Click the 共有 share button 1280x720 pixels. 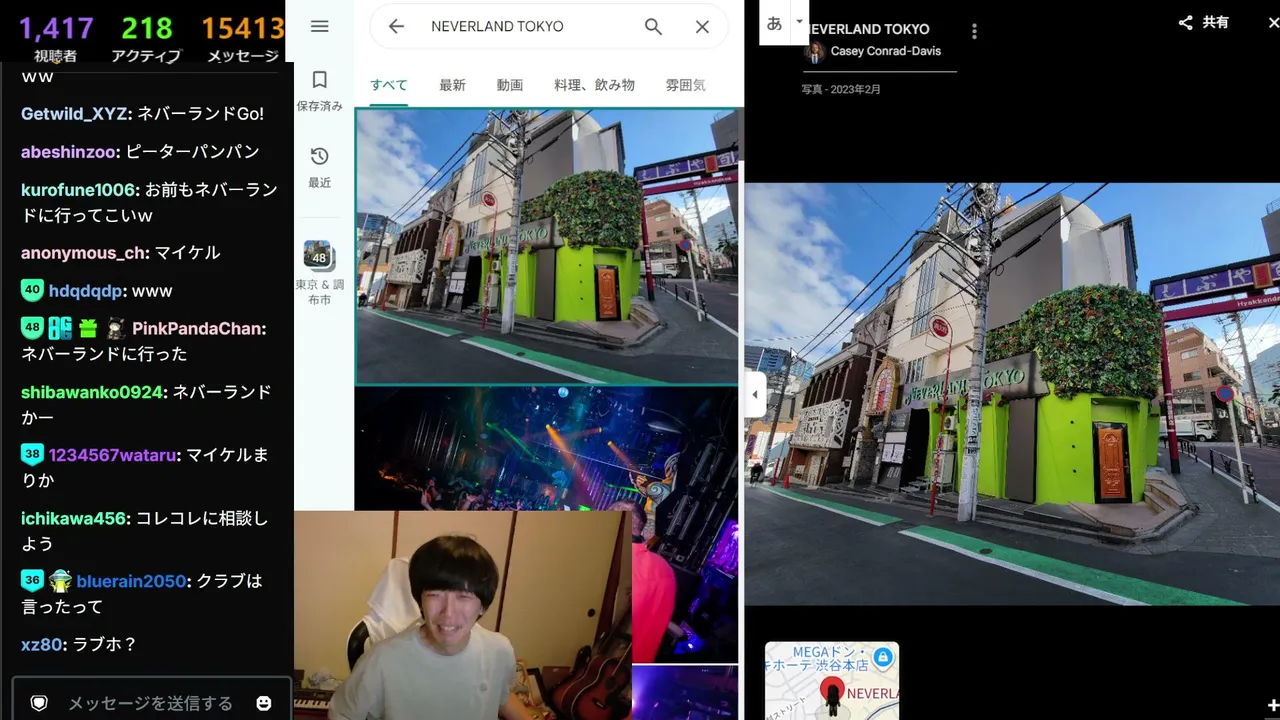point(1203,22)
